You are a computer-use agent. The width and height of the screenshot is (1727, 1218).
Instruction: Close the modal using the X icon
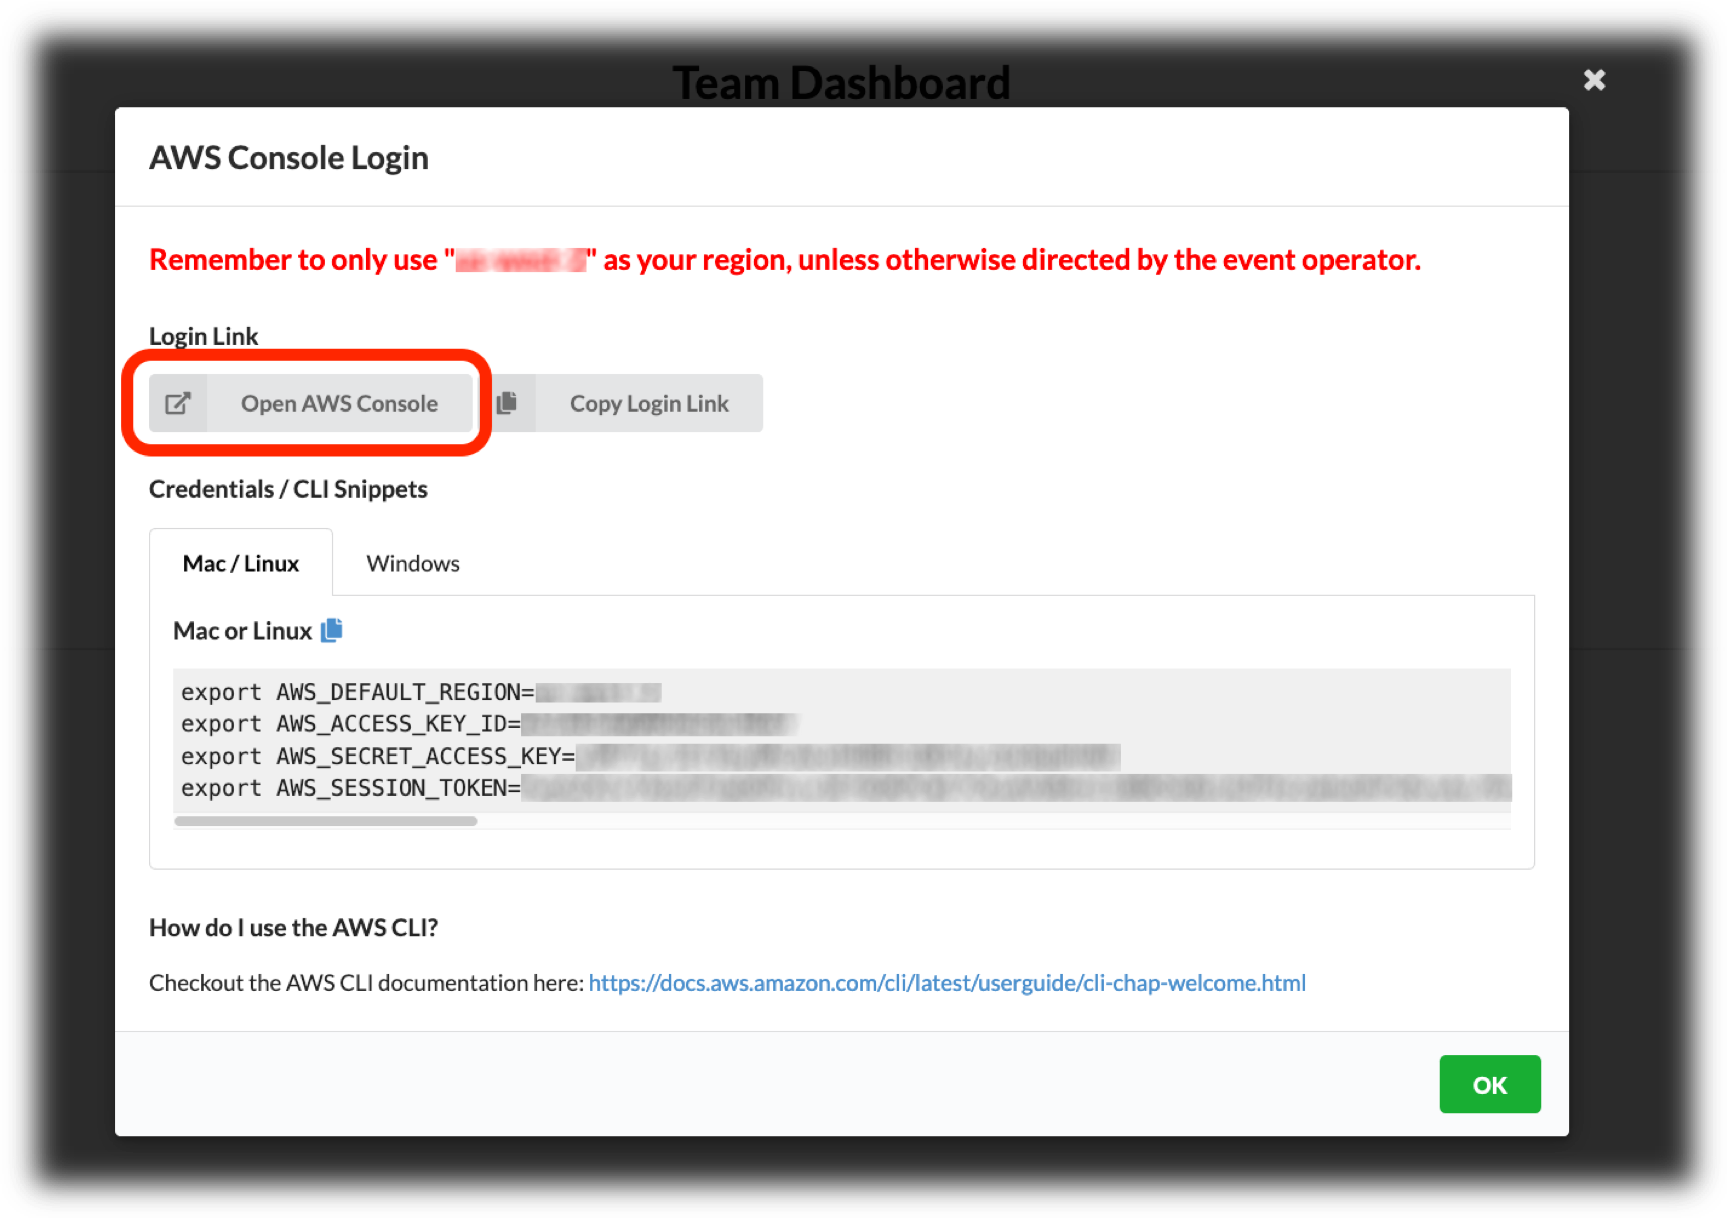(x=1594, y=80)
